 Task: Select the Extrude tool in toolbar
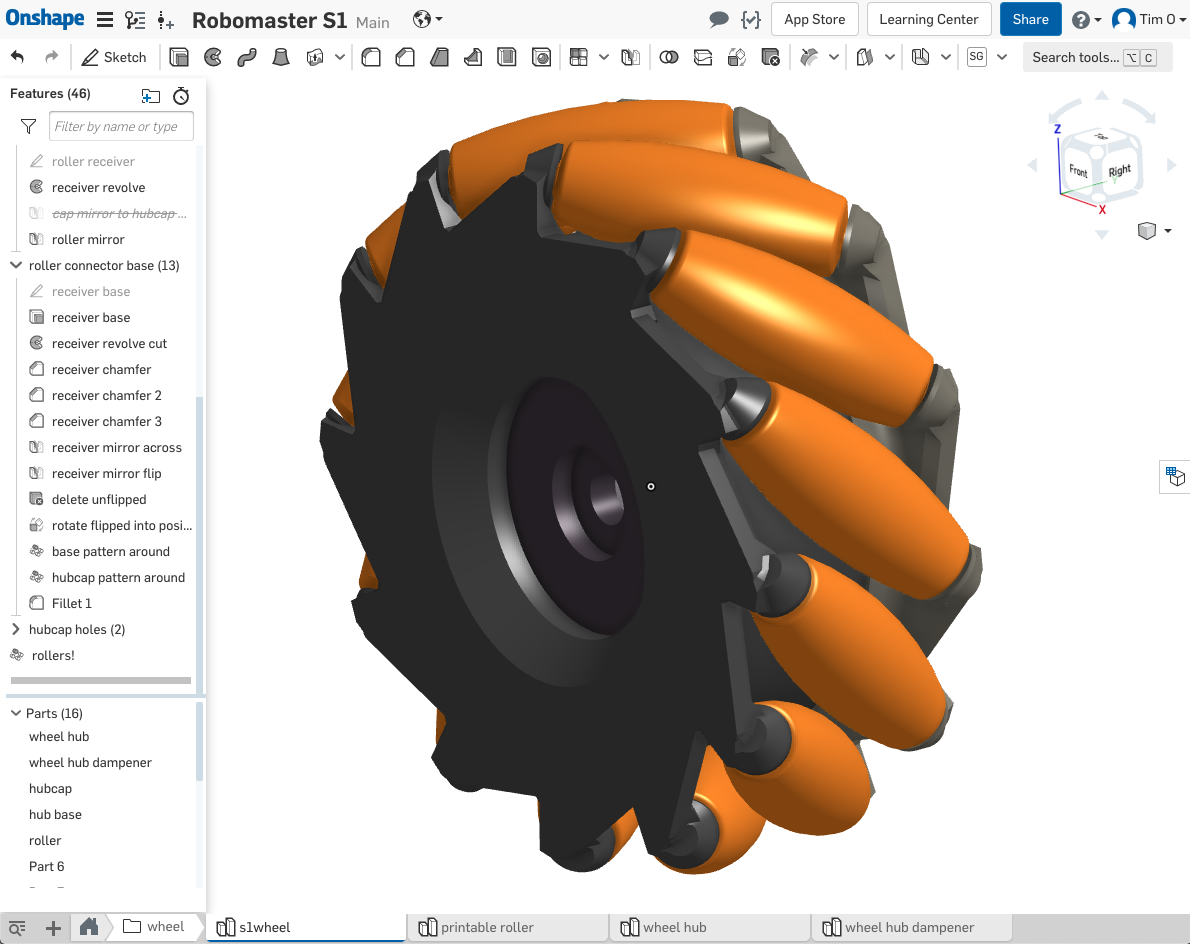click(179, 57)
